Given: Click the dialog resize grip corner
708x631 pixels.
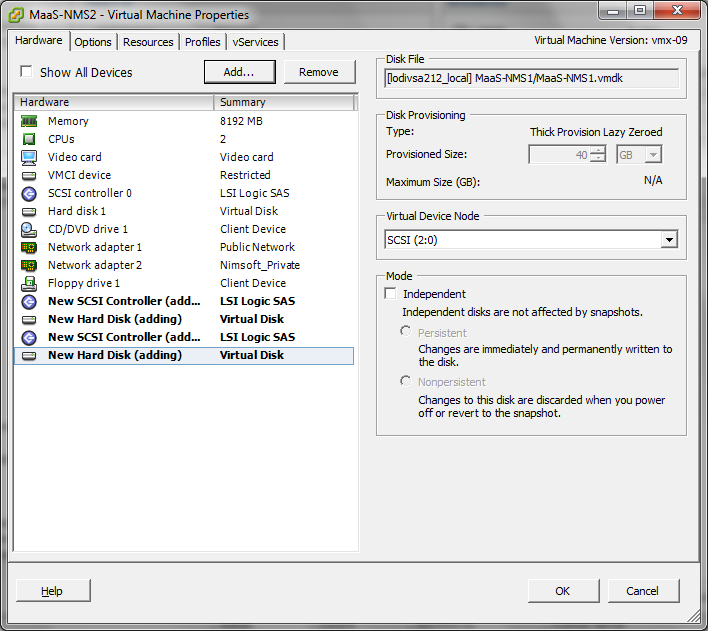Looking at the screenshot, I should [694, 616].
